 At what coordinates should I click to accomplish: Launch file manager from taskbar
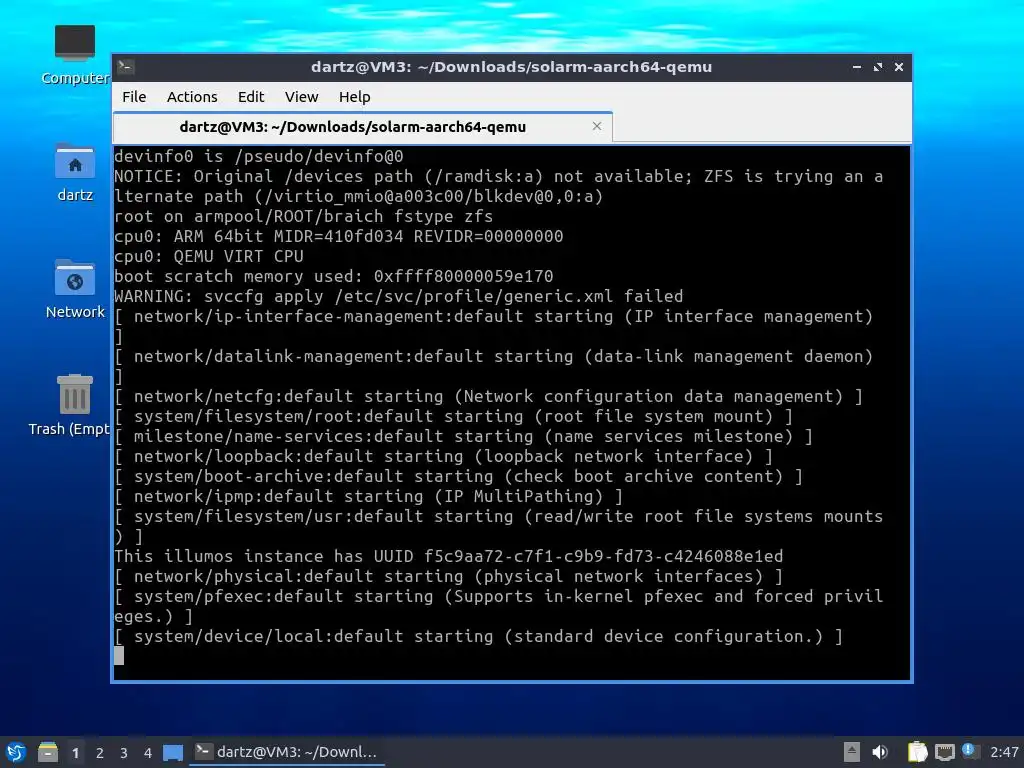[48, 752]
